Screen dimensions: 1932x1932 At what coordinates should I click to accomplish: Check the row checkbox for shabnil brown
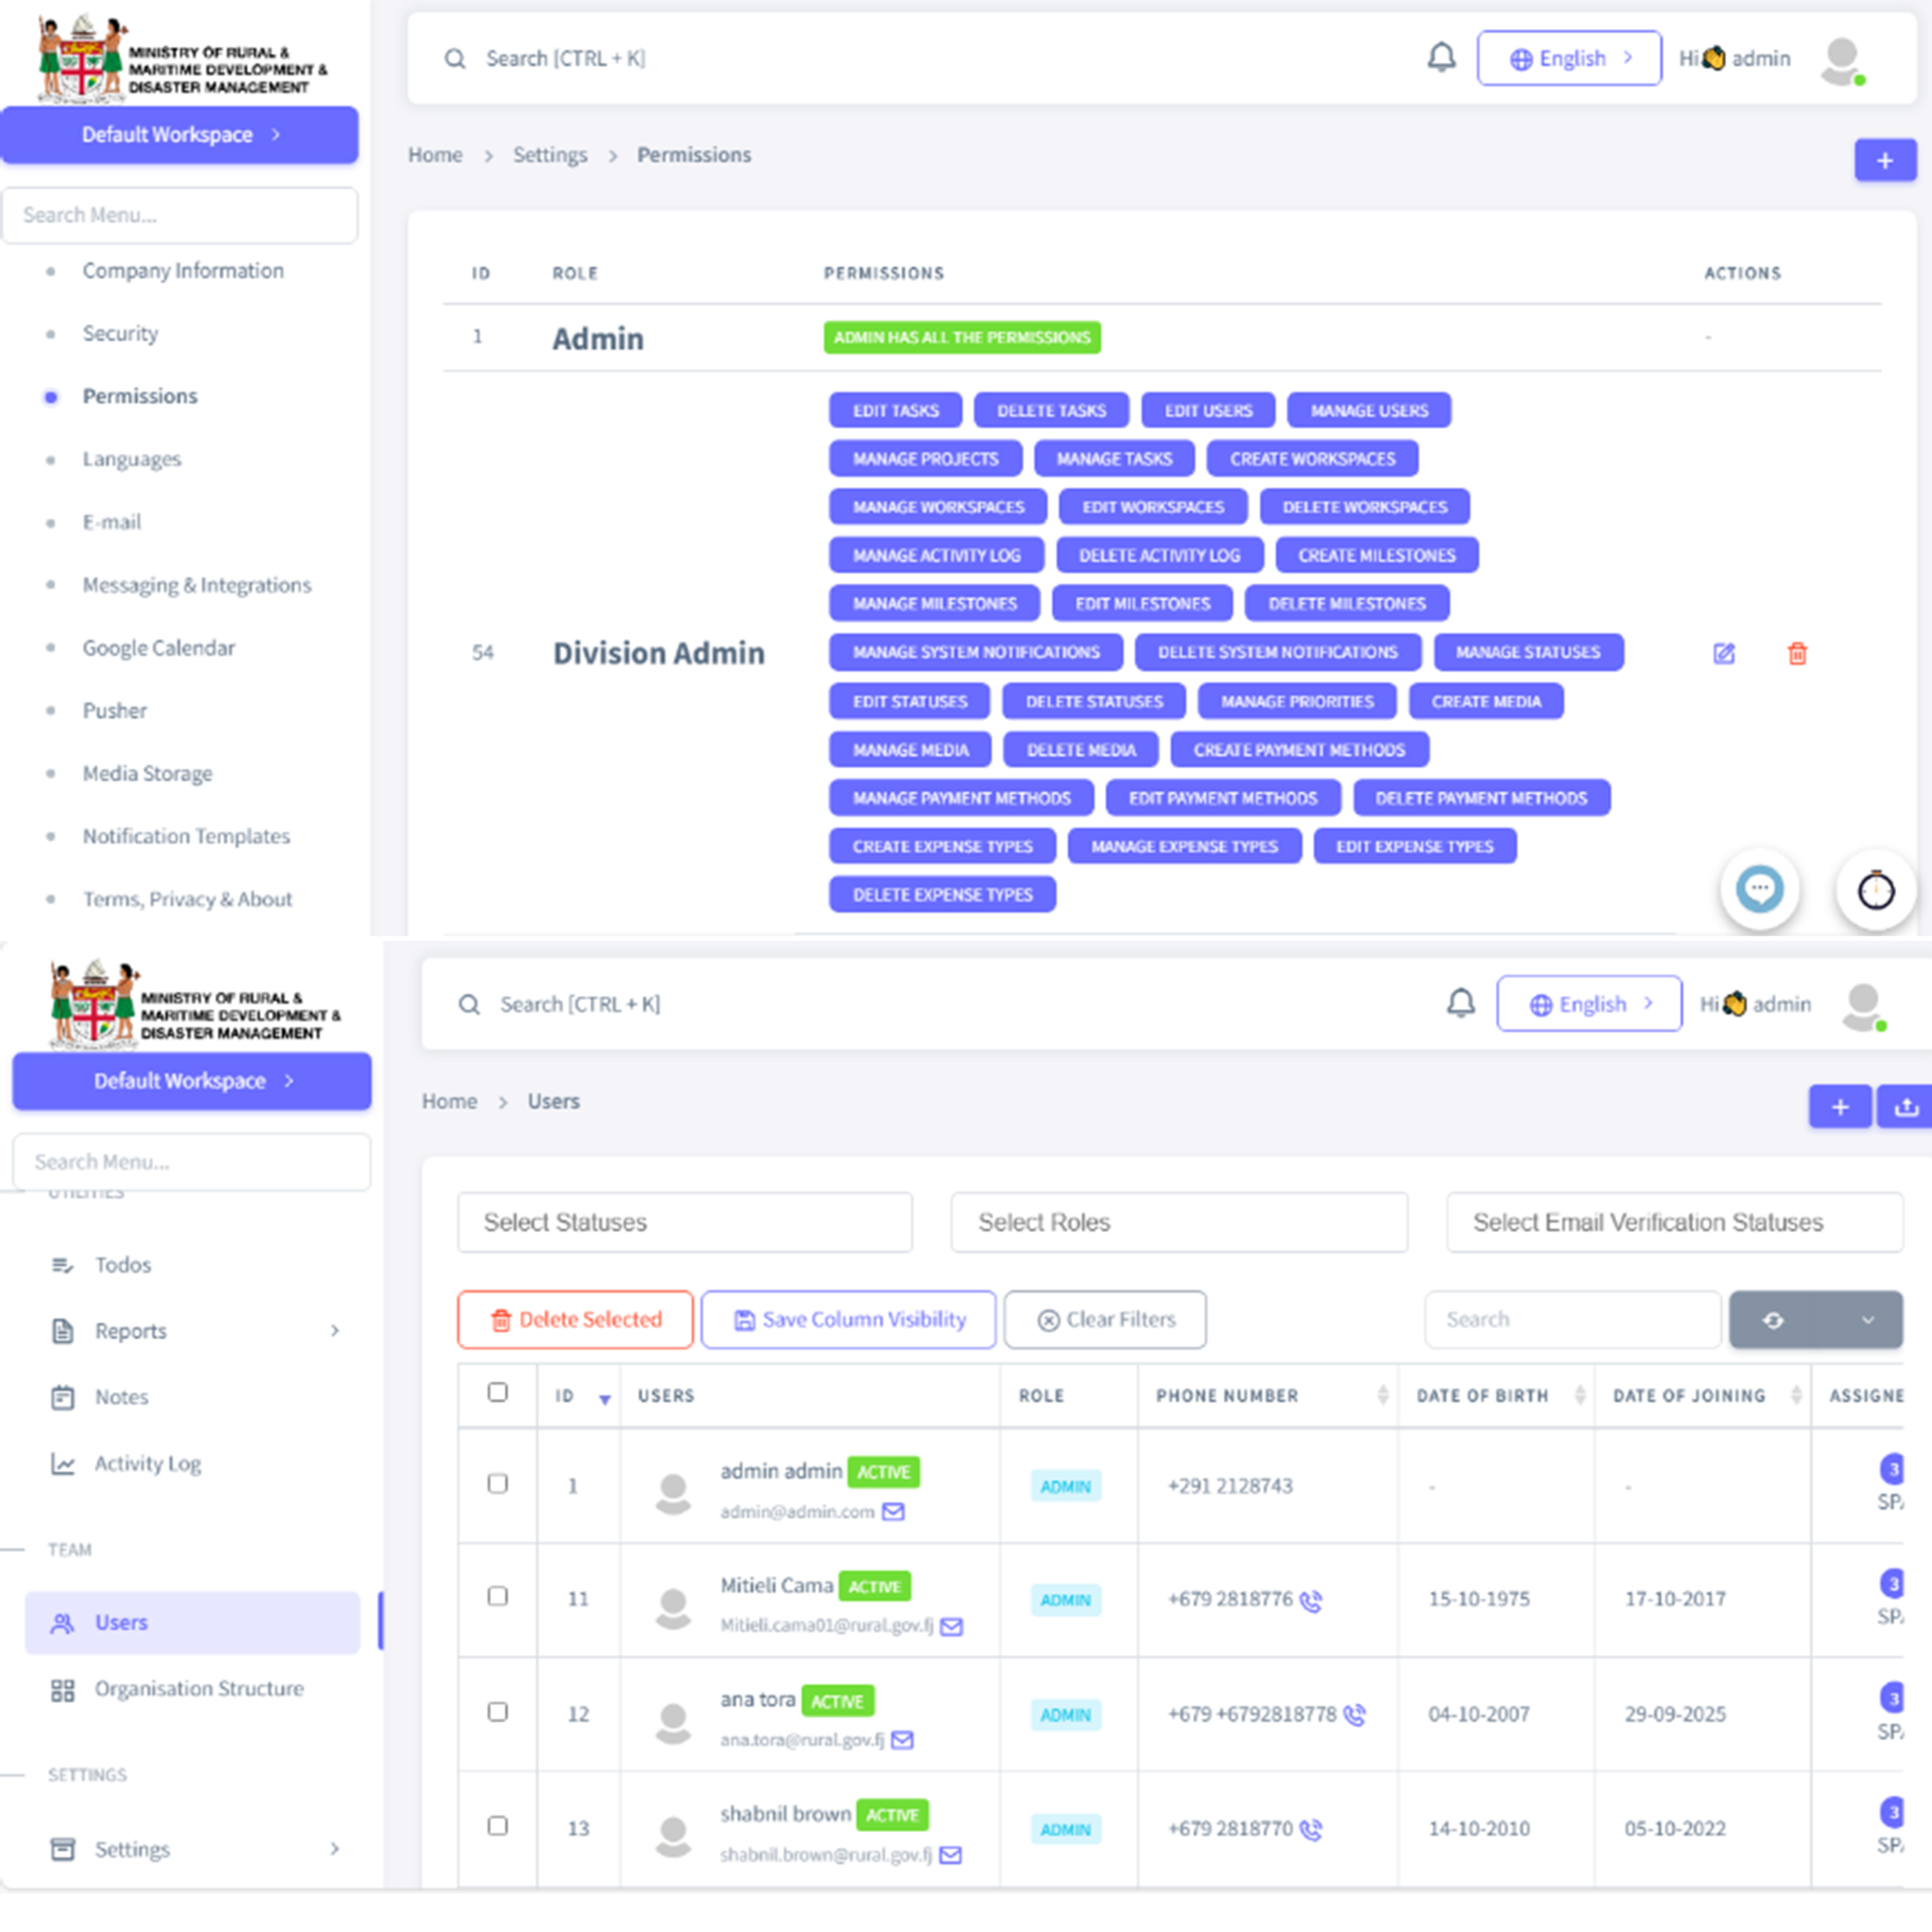tap(497, 1826)
